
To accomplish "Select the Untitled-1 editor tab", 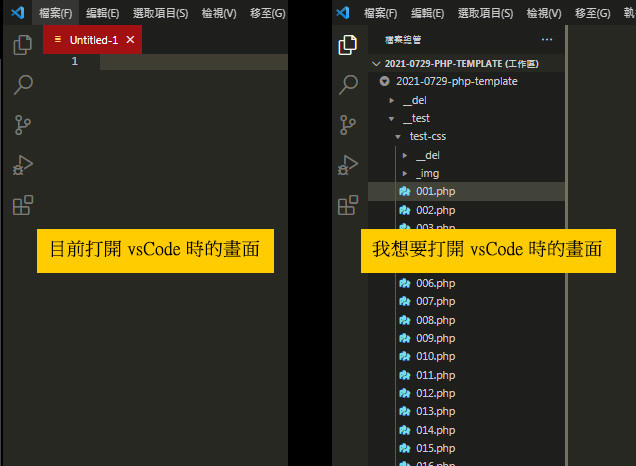I will click(92, 40).
